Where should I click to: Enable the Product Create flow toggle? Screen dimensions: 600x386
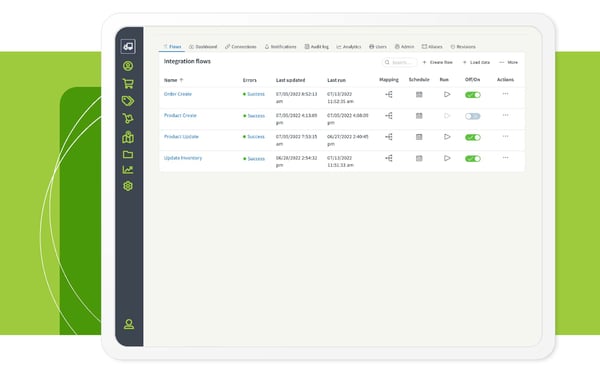[473, 116]
